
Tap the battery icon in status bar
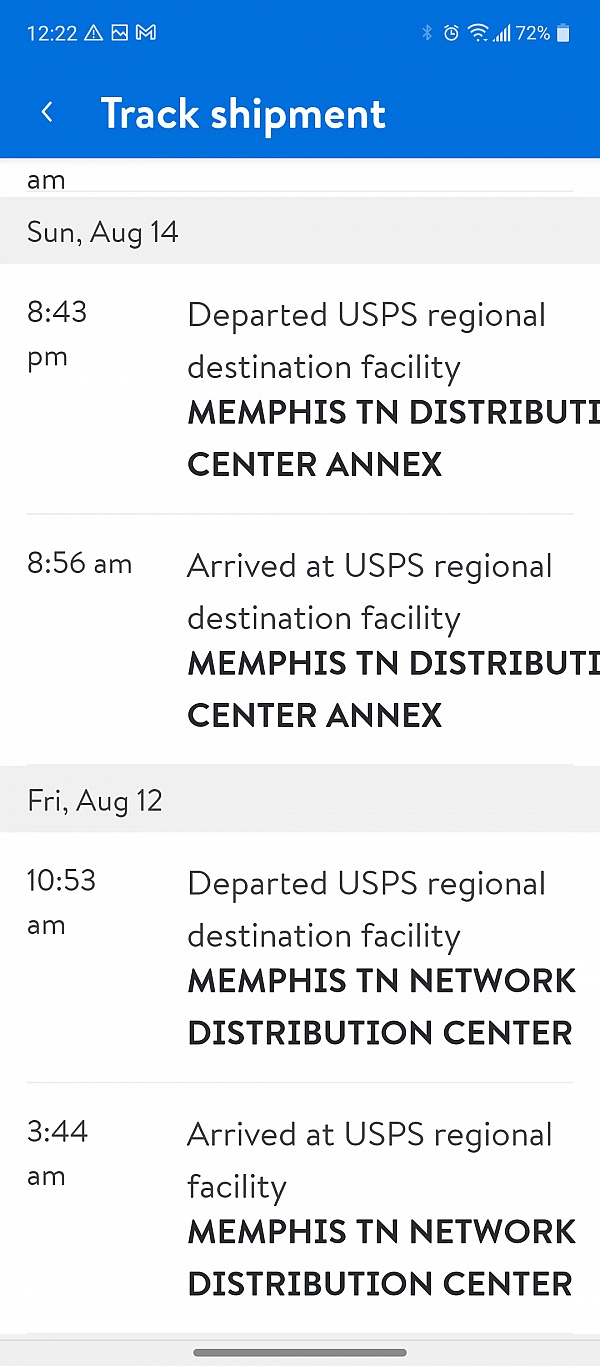tap(563, 33)
